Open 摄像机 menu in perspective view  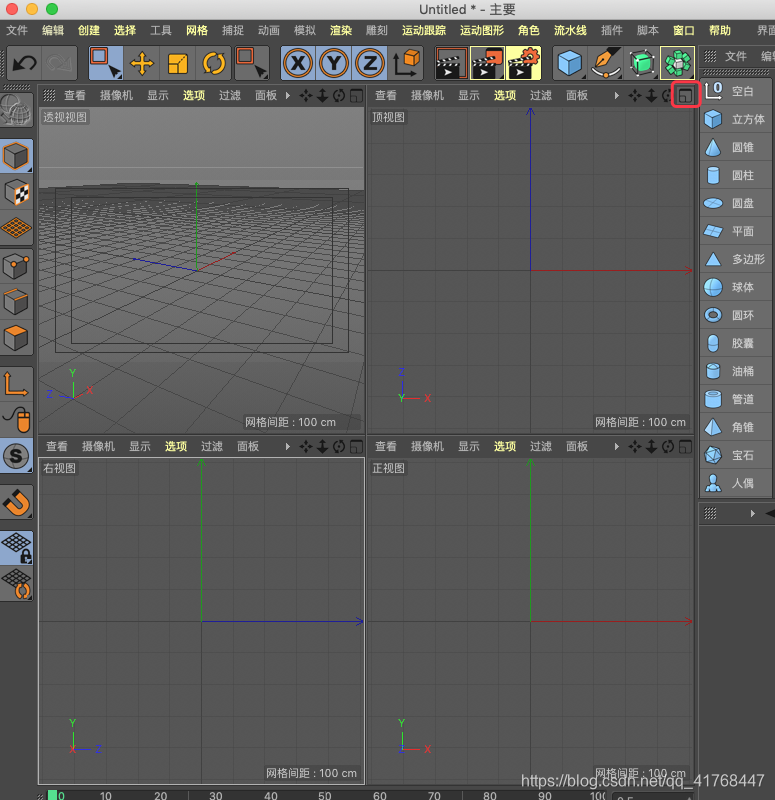pyautogui.click(x=116, y=95)
